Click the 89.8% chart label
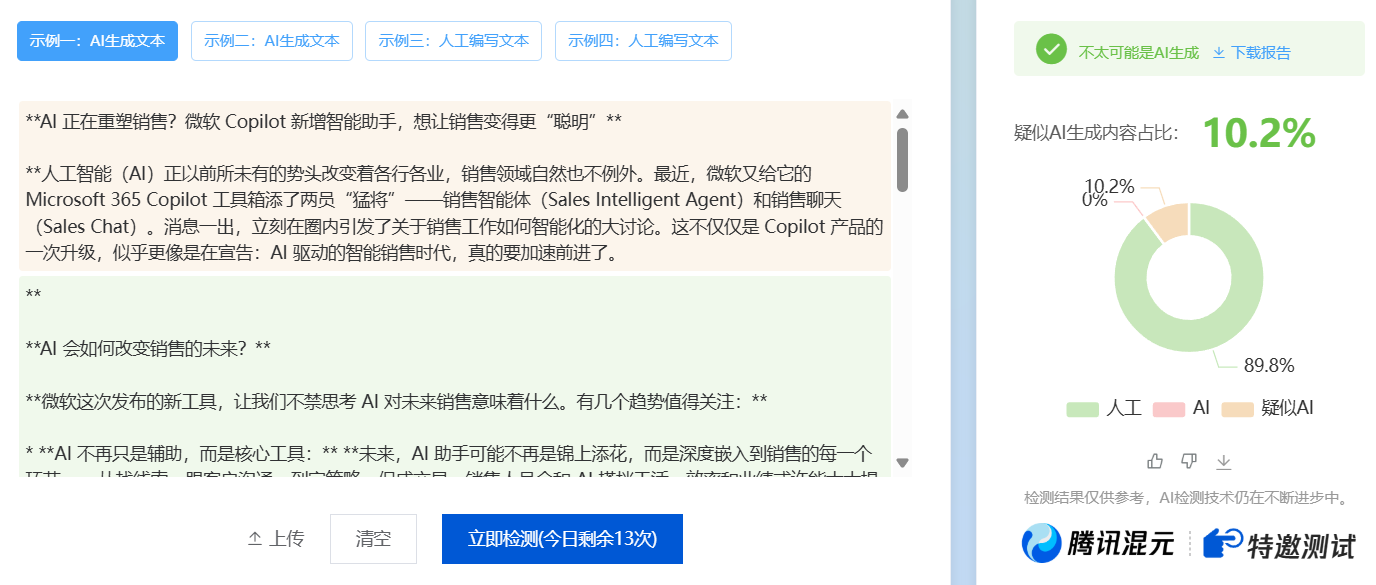 pos(1269,364)
